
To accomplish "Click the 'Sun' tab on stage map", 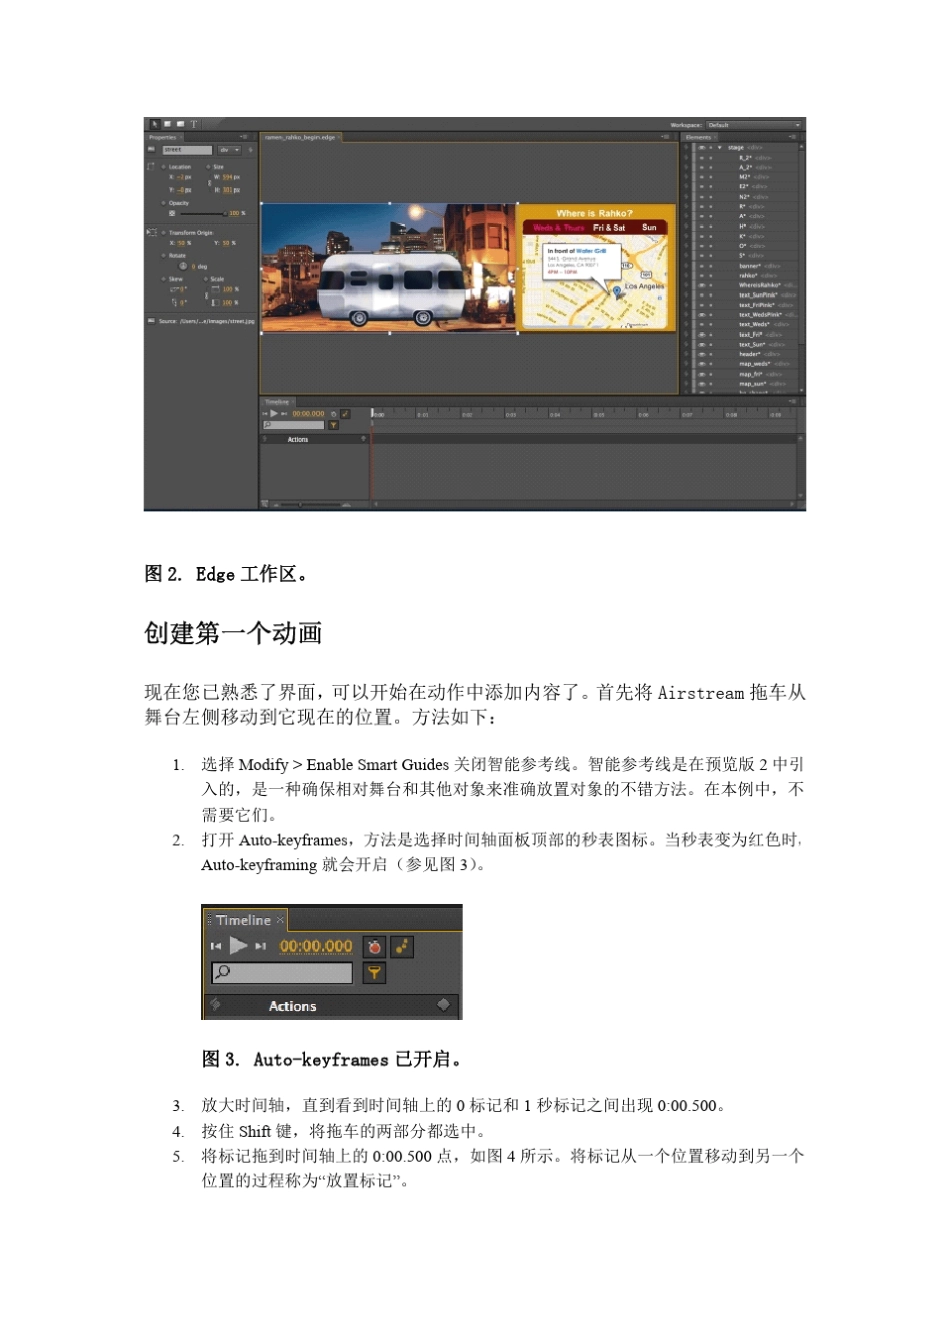I will (x=649, y=227).
